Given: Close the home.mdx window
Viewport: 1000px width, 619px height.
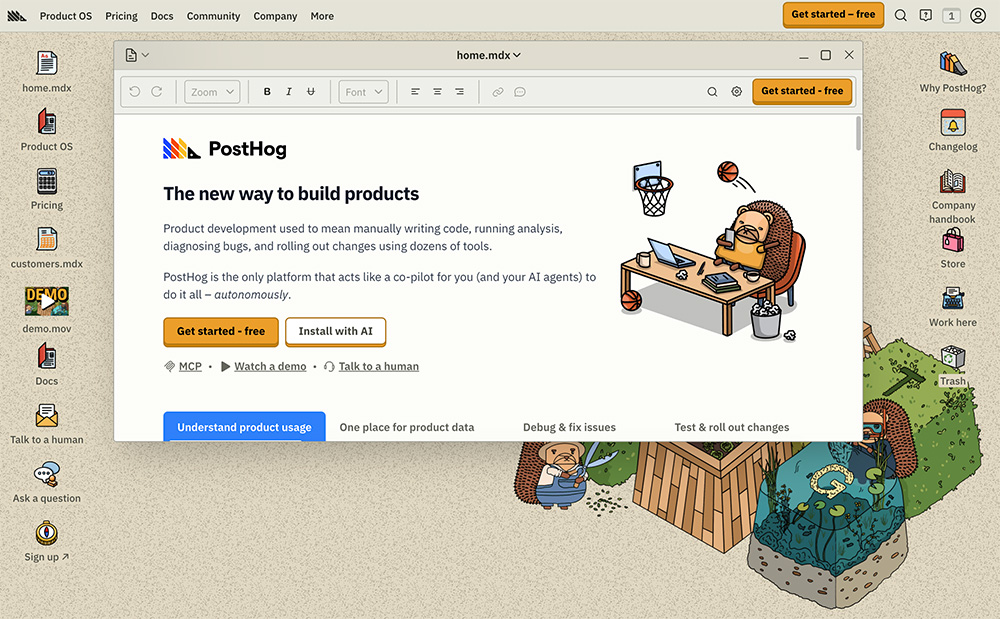Looking at the screenshot, I should [x=849, y=55].
